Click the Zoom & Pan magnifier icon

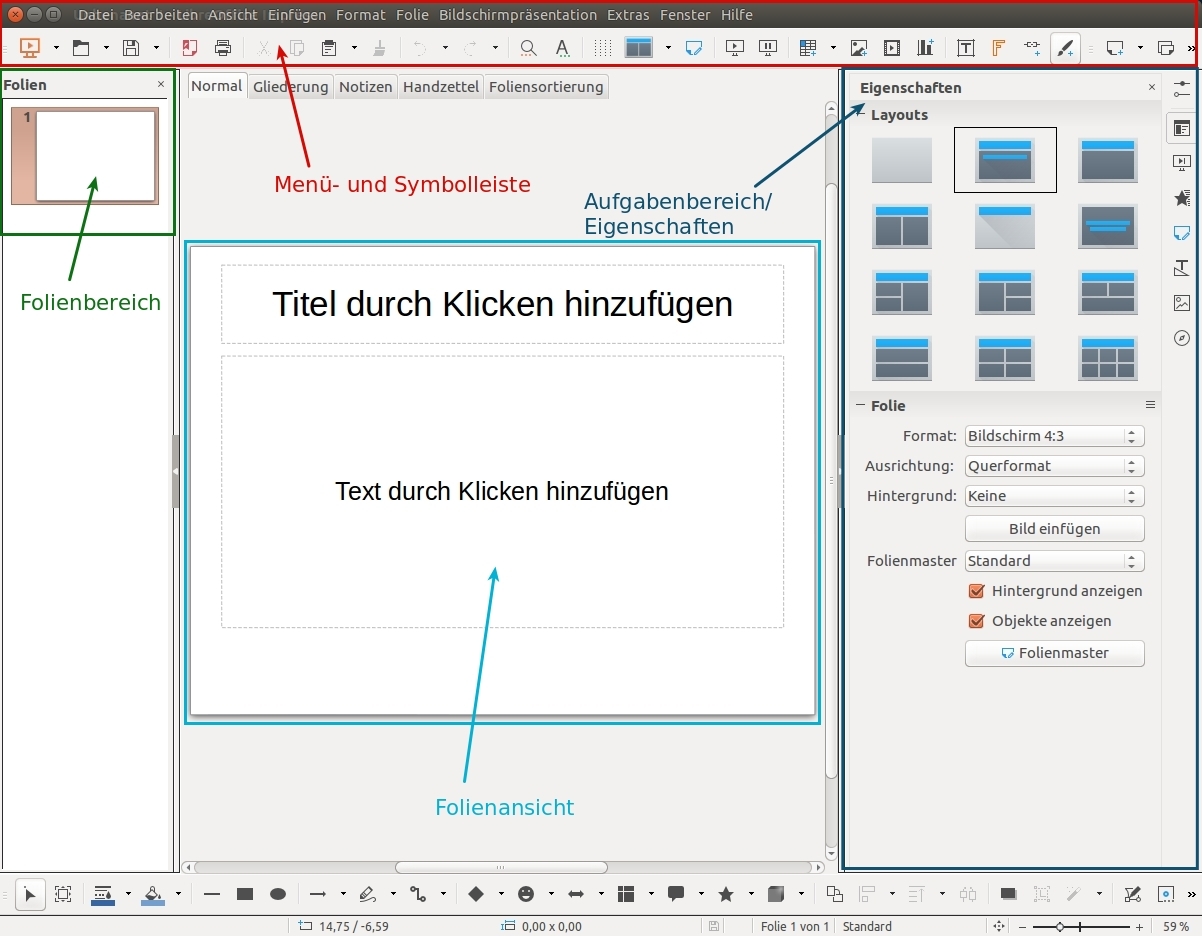(x=528, y=47)
